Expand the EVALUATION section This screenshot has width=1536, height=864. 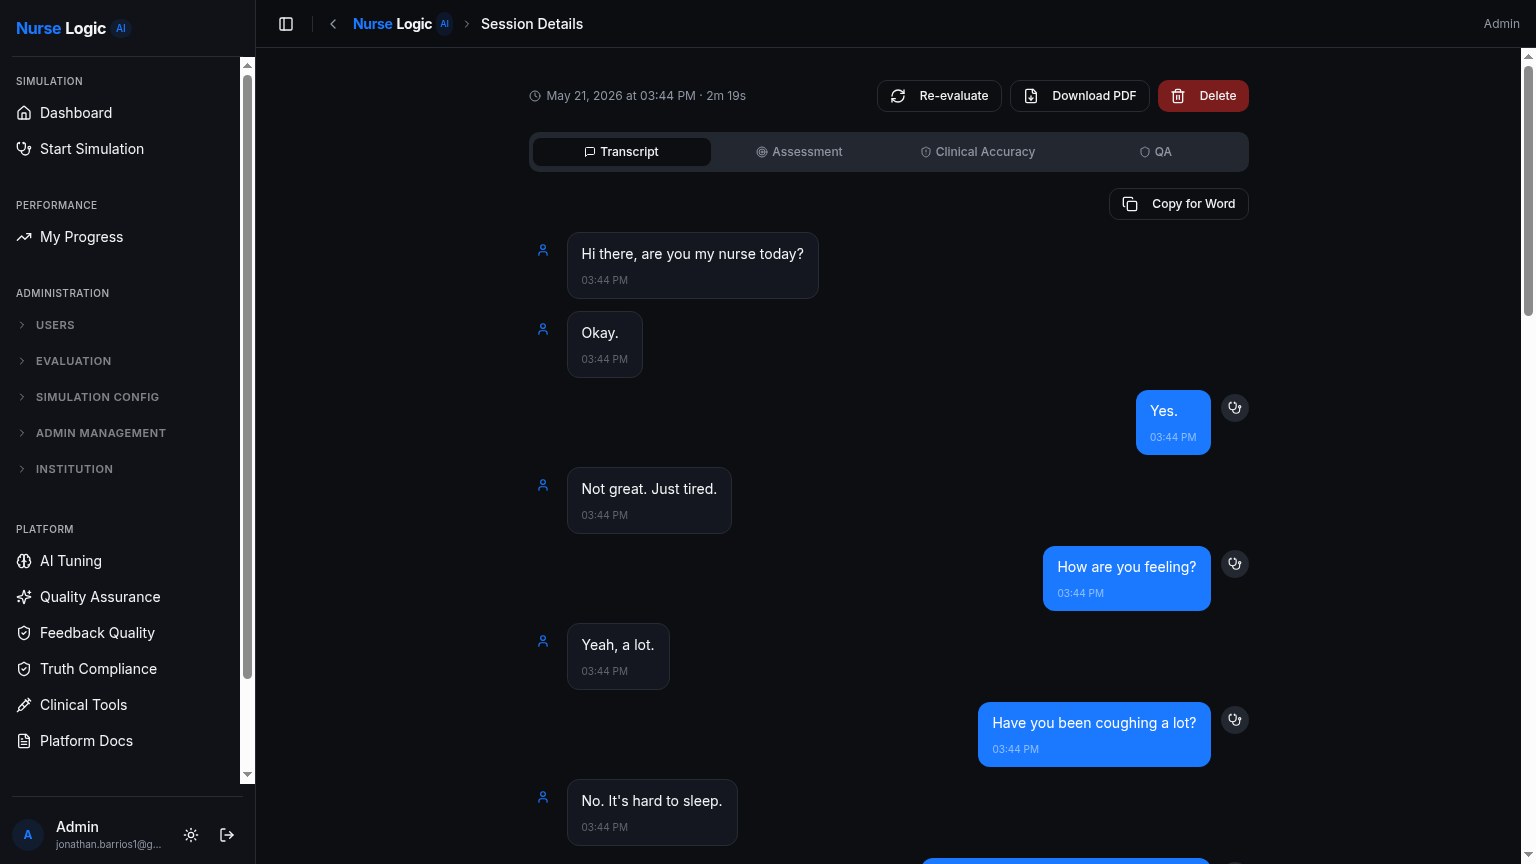click(x=120, y=361)
